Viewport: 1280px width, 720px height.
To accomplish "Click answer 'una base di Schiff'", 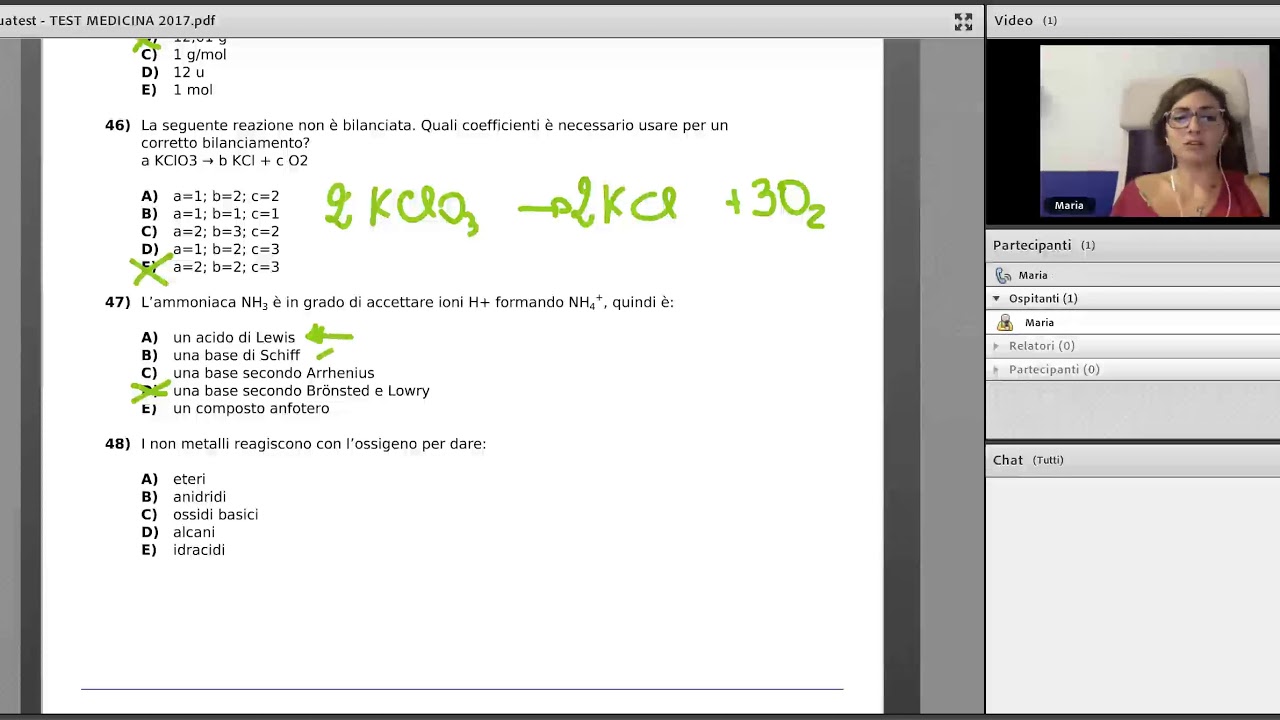I will 236,355.
